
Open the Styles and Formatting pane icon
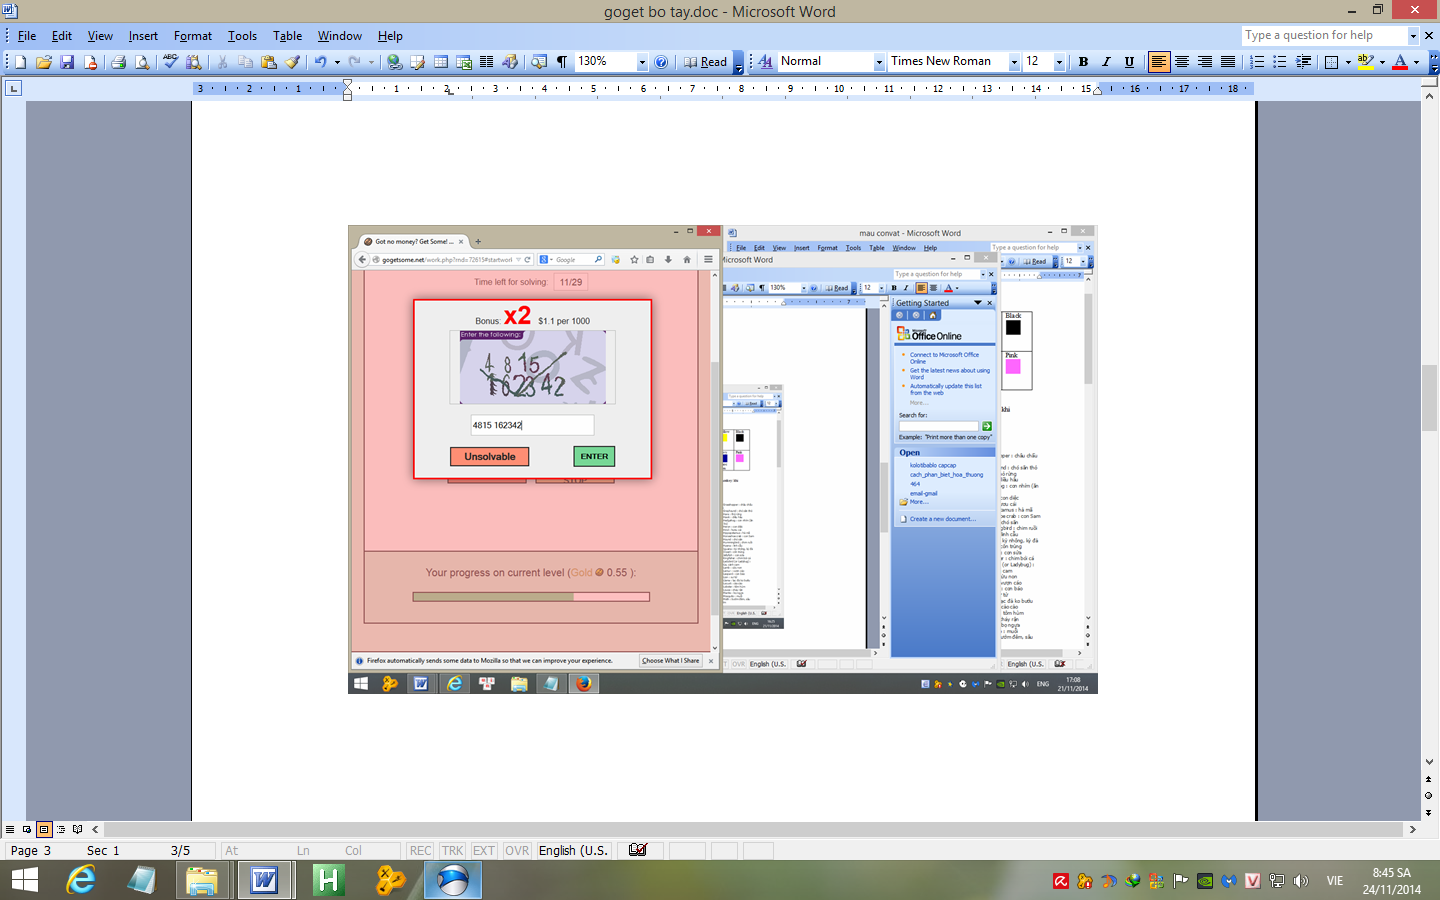click(x=765, y=62)
